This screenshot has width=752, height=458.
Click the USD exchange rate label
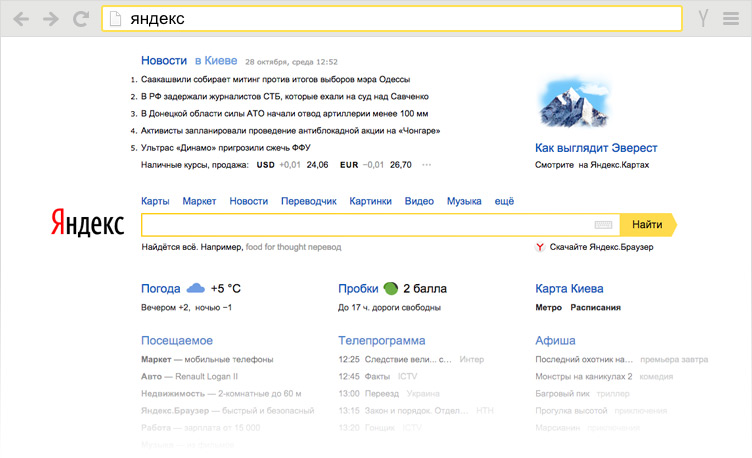pyautogui.click(x=266, y=164)
